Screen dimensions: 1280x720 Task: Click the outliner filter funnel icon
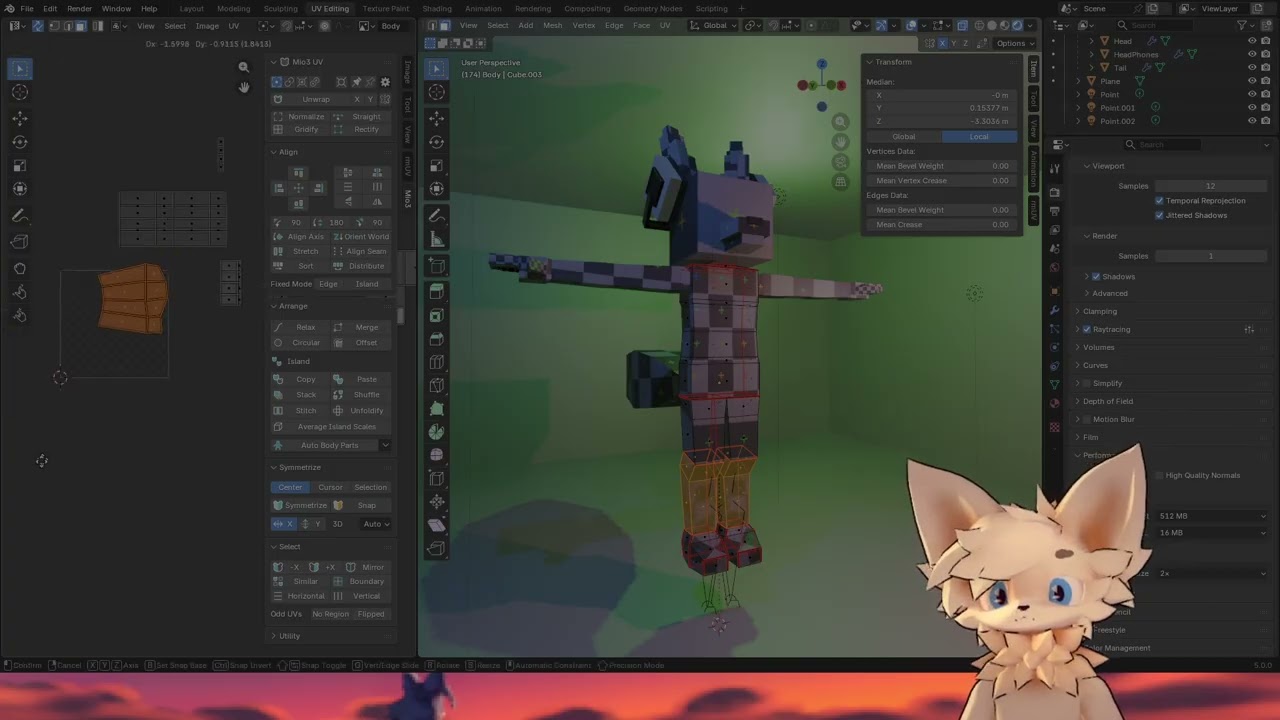(x=1243, y=25)
